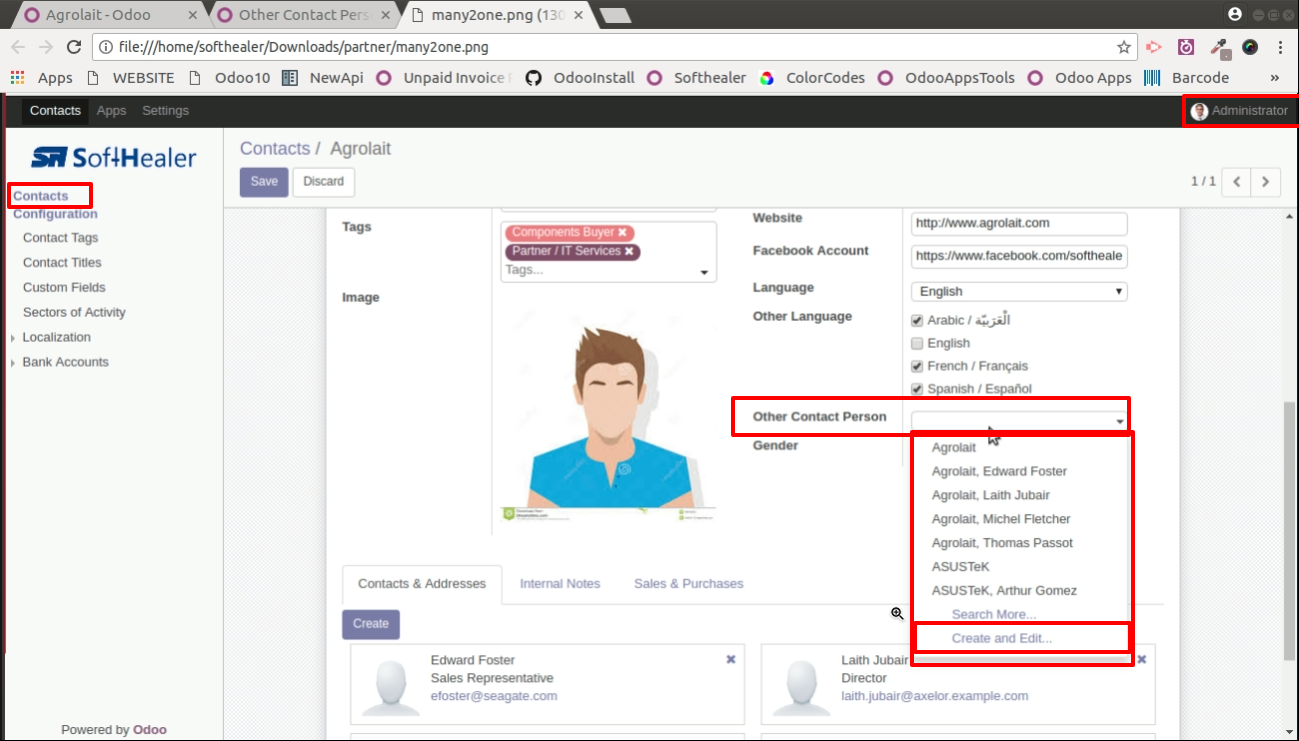1299x741 pixels.
Task: View site information icon in the address bar
Action: pos(105,47)
